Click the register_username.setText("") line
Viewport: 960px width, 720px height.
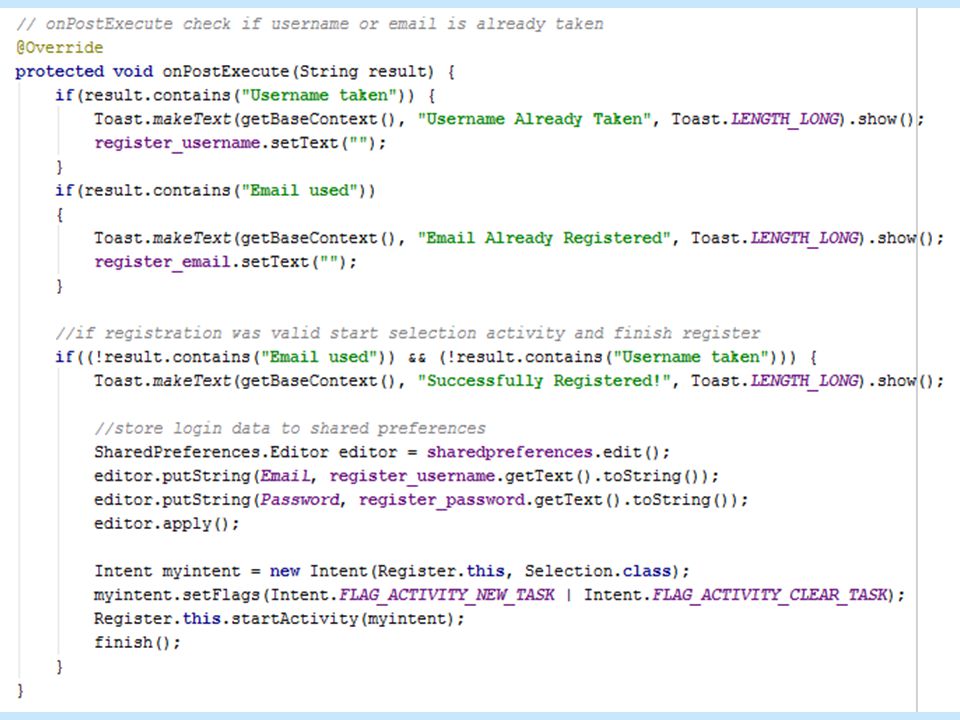240,143
